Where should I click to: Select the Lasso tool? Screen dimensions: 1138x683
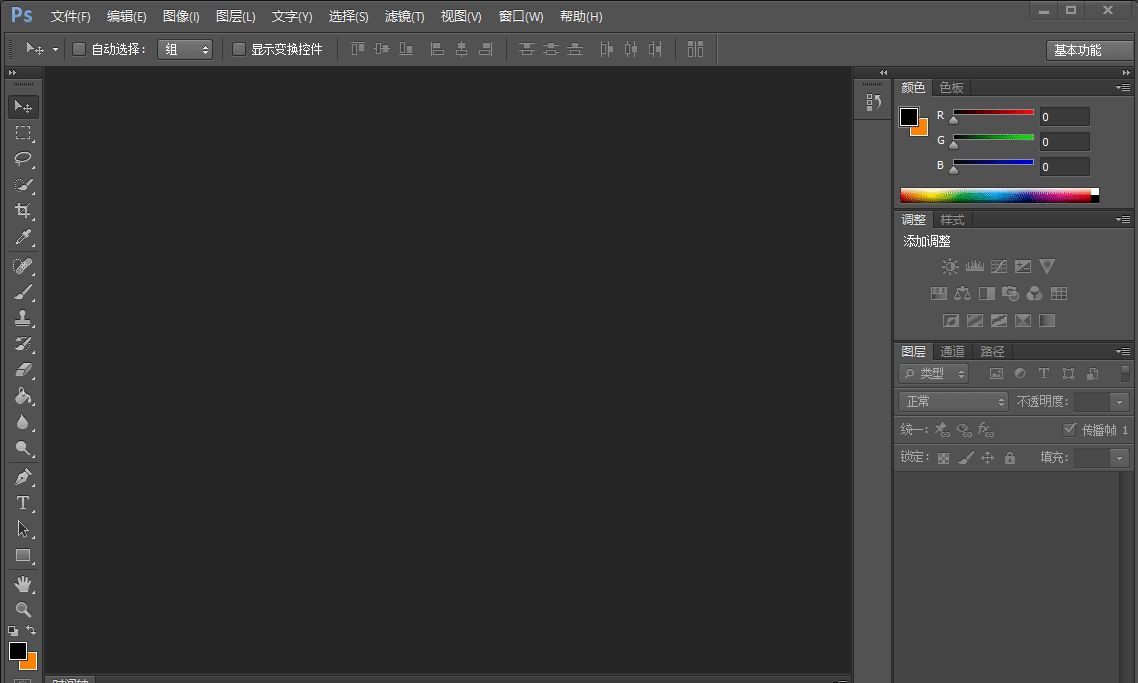coord(23,159)
